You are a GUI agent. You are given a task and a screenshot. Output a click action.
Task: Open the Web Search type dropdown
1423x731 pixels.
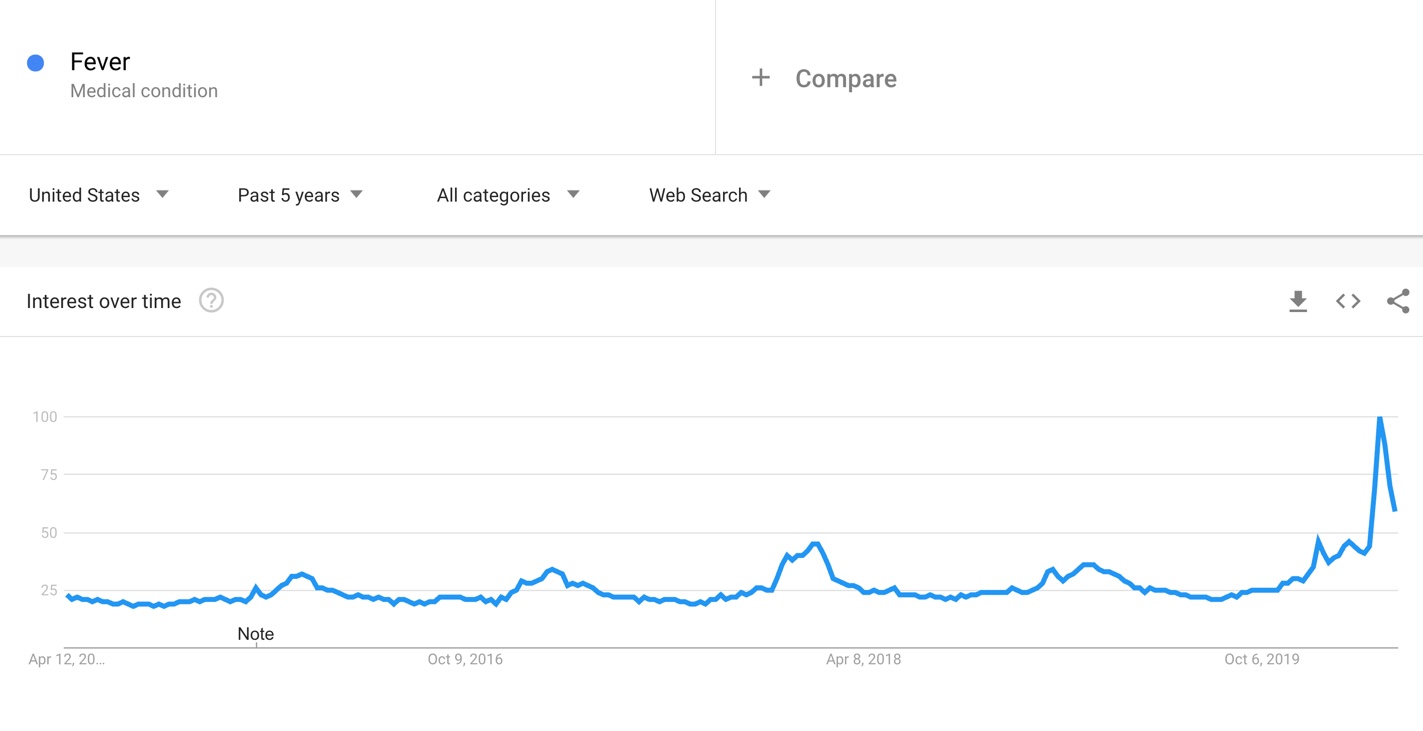tap(710, 195)
